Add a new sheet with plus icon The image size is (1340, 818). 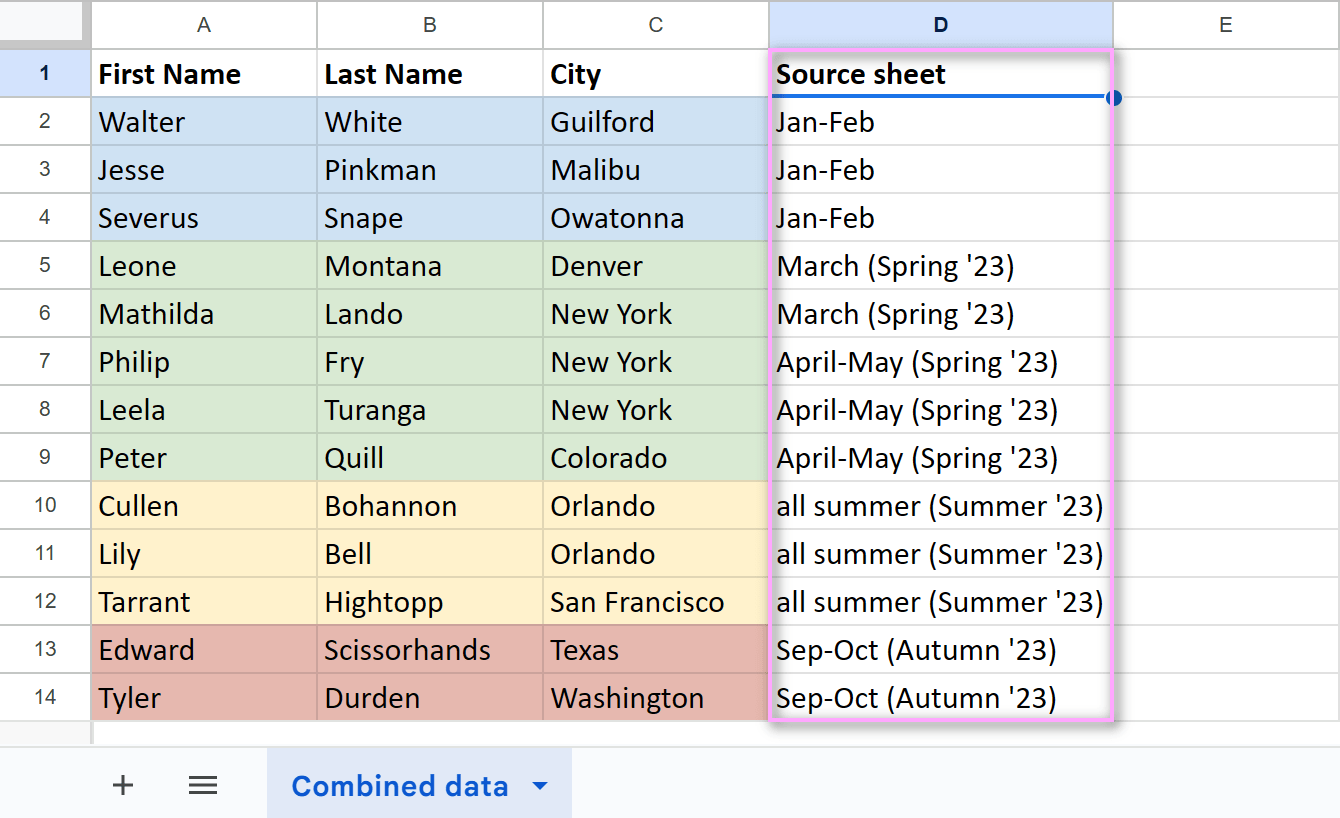tap(123, 785)
